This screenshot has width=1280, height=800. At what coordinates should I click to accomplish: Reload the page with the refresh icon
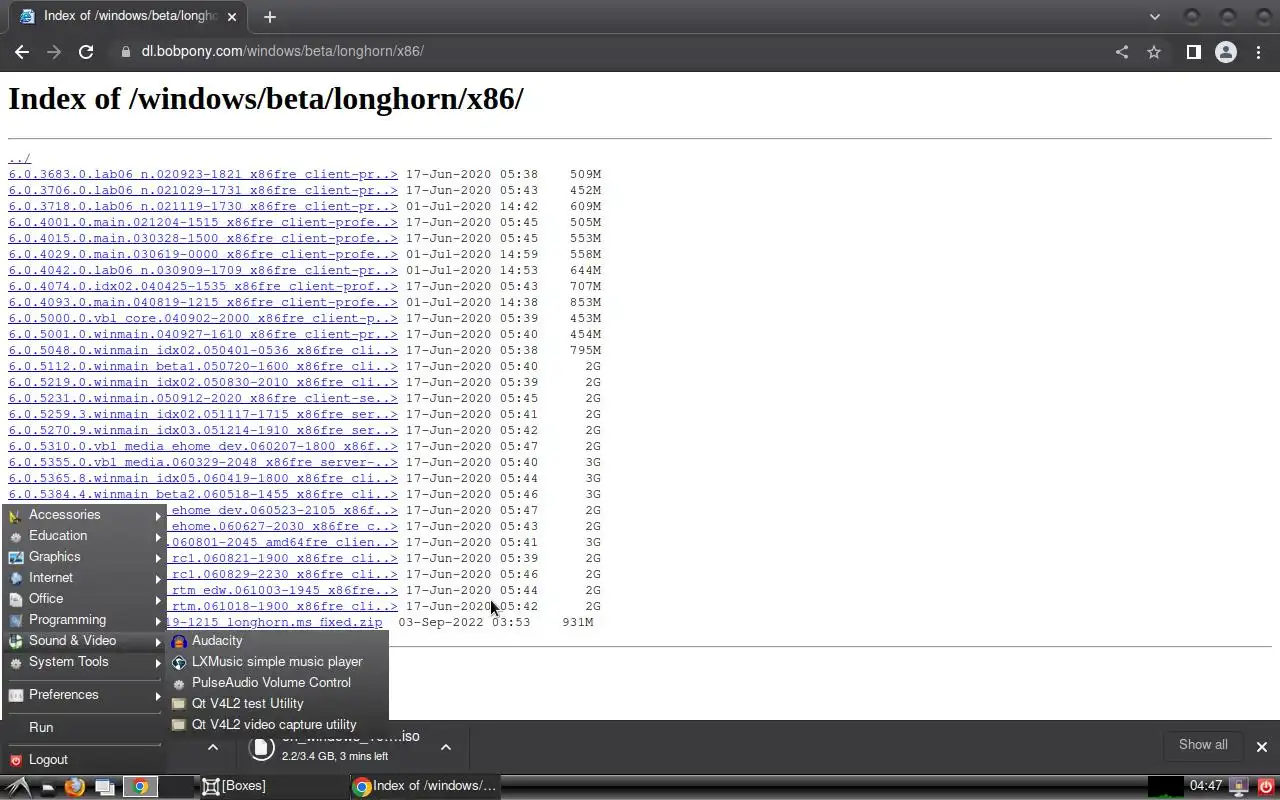86,52
